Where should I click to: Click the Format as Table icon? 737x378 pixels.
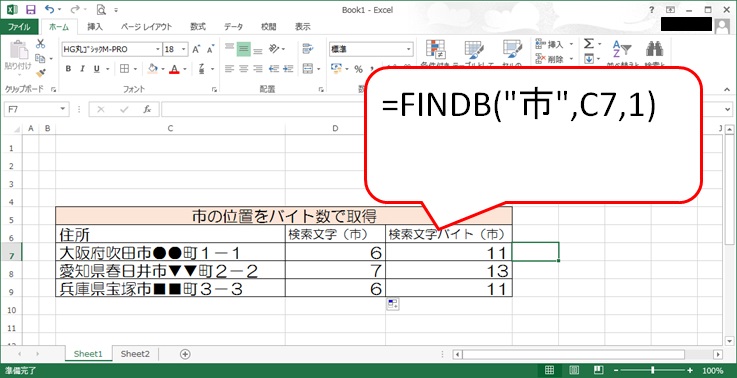474,49
